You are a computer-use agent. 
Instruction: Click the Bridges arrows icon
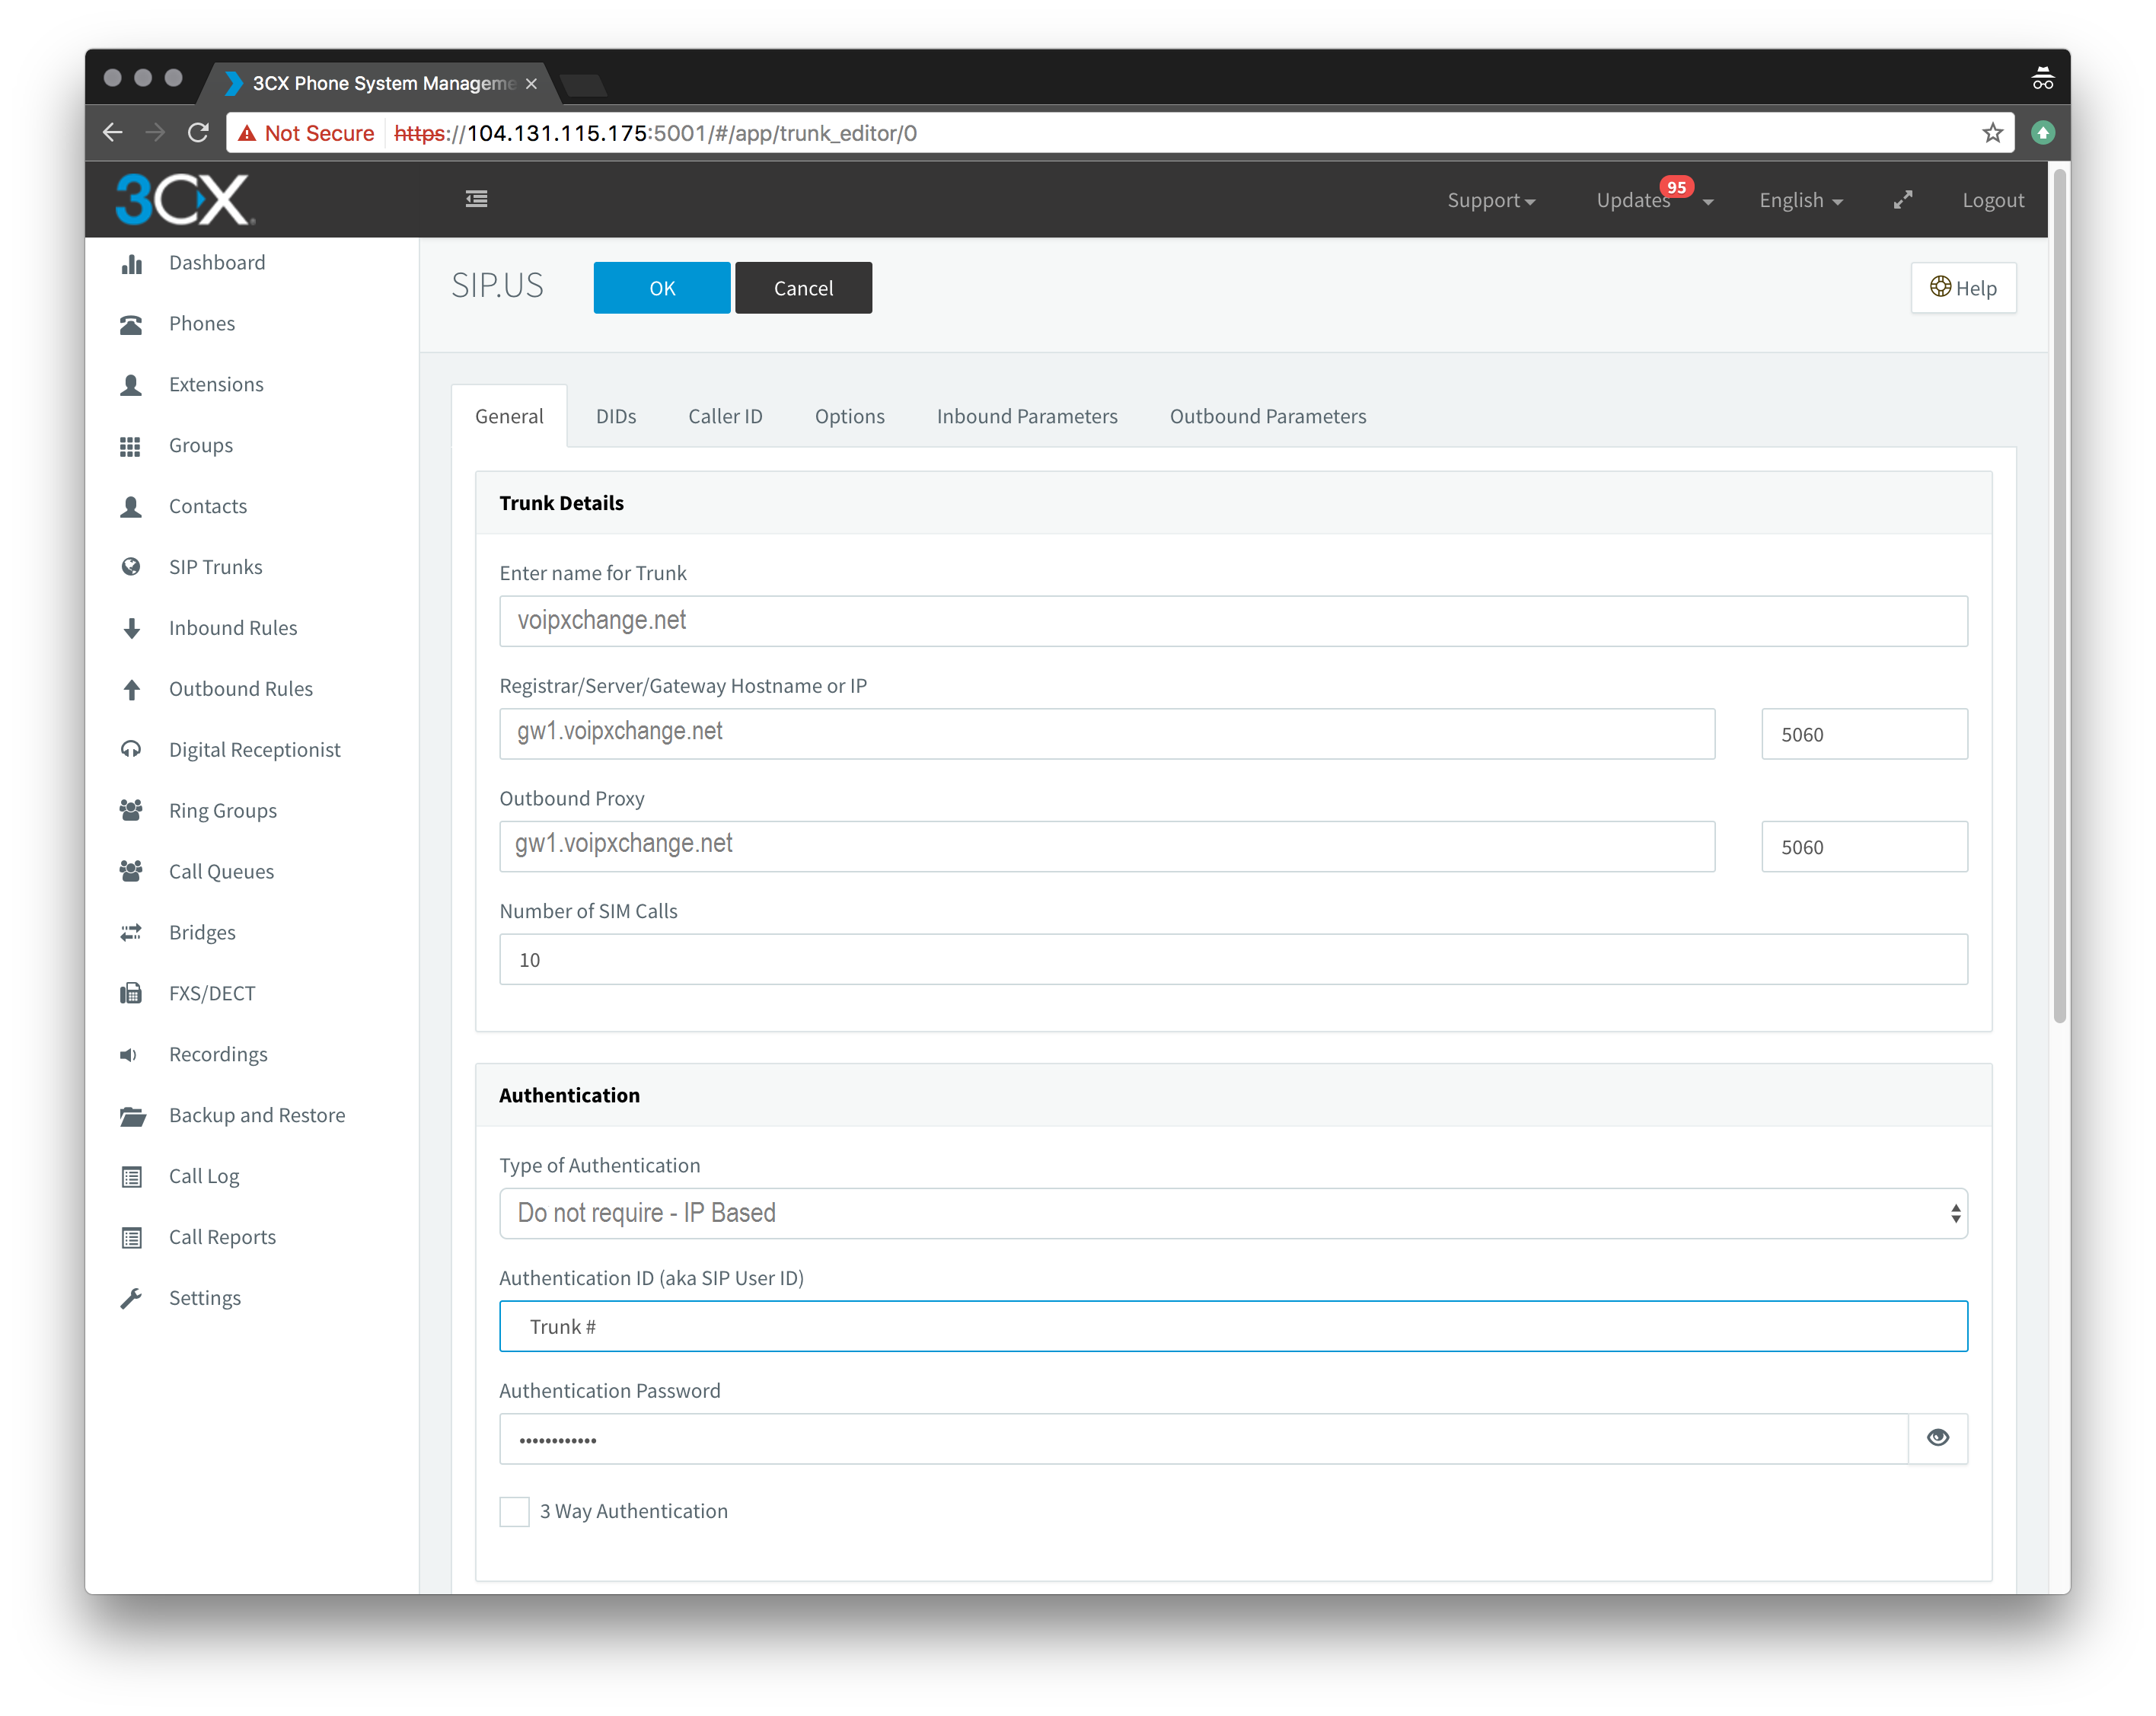point(131,933)
